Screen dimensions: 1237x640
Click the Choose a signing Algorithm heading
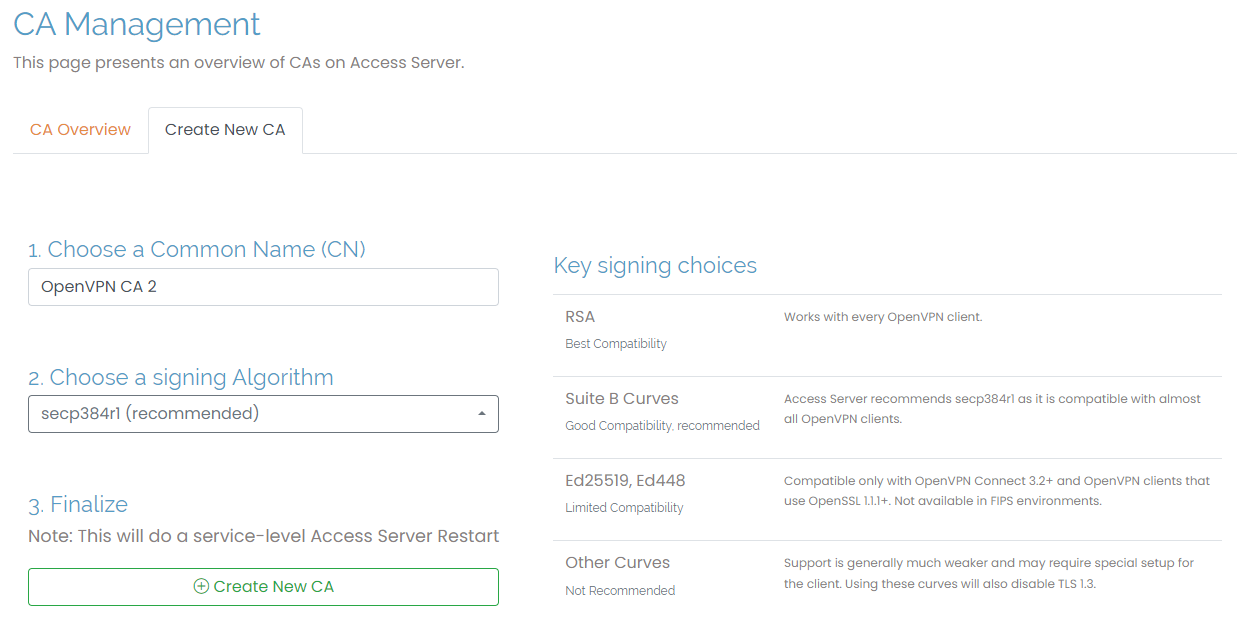click(x=181, y=377)
